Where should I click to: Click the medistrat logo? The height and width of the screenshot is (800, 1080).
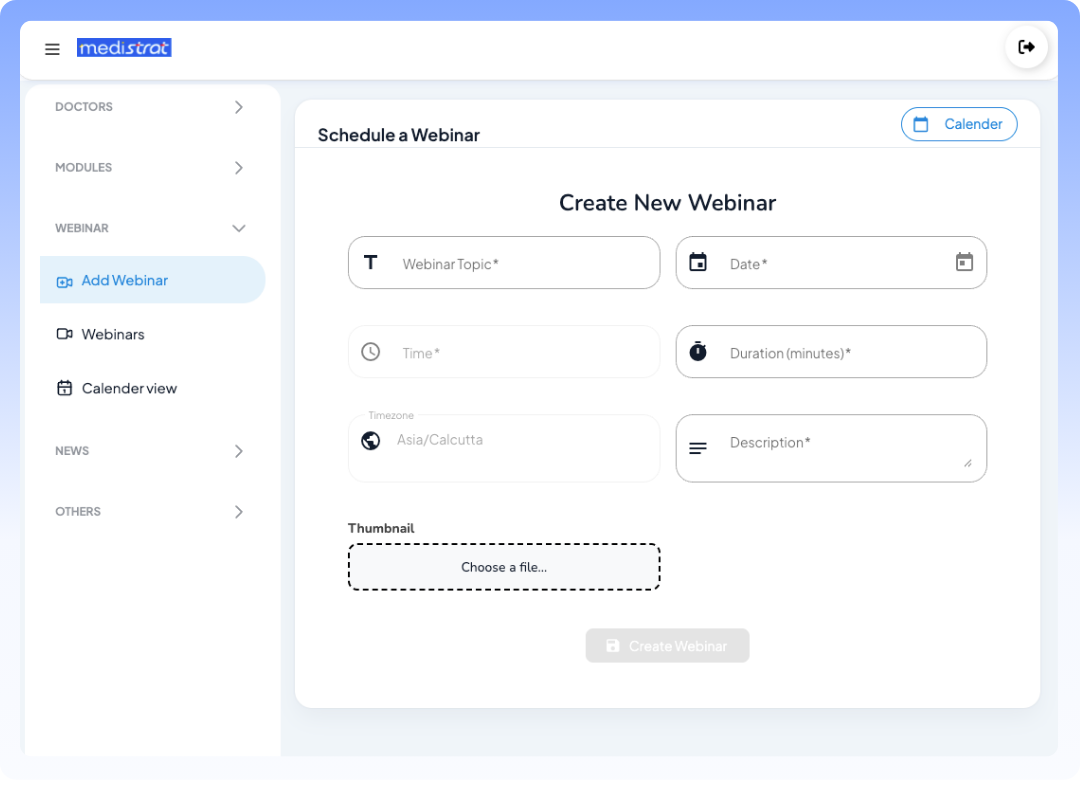124,48
